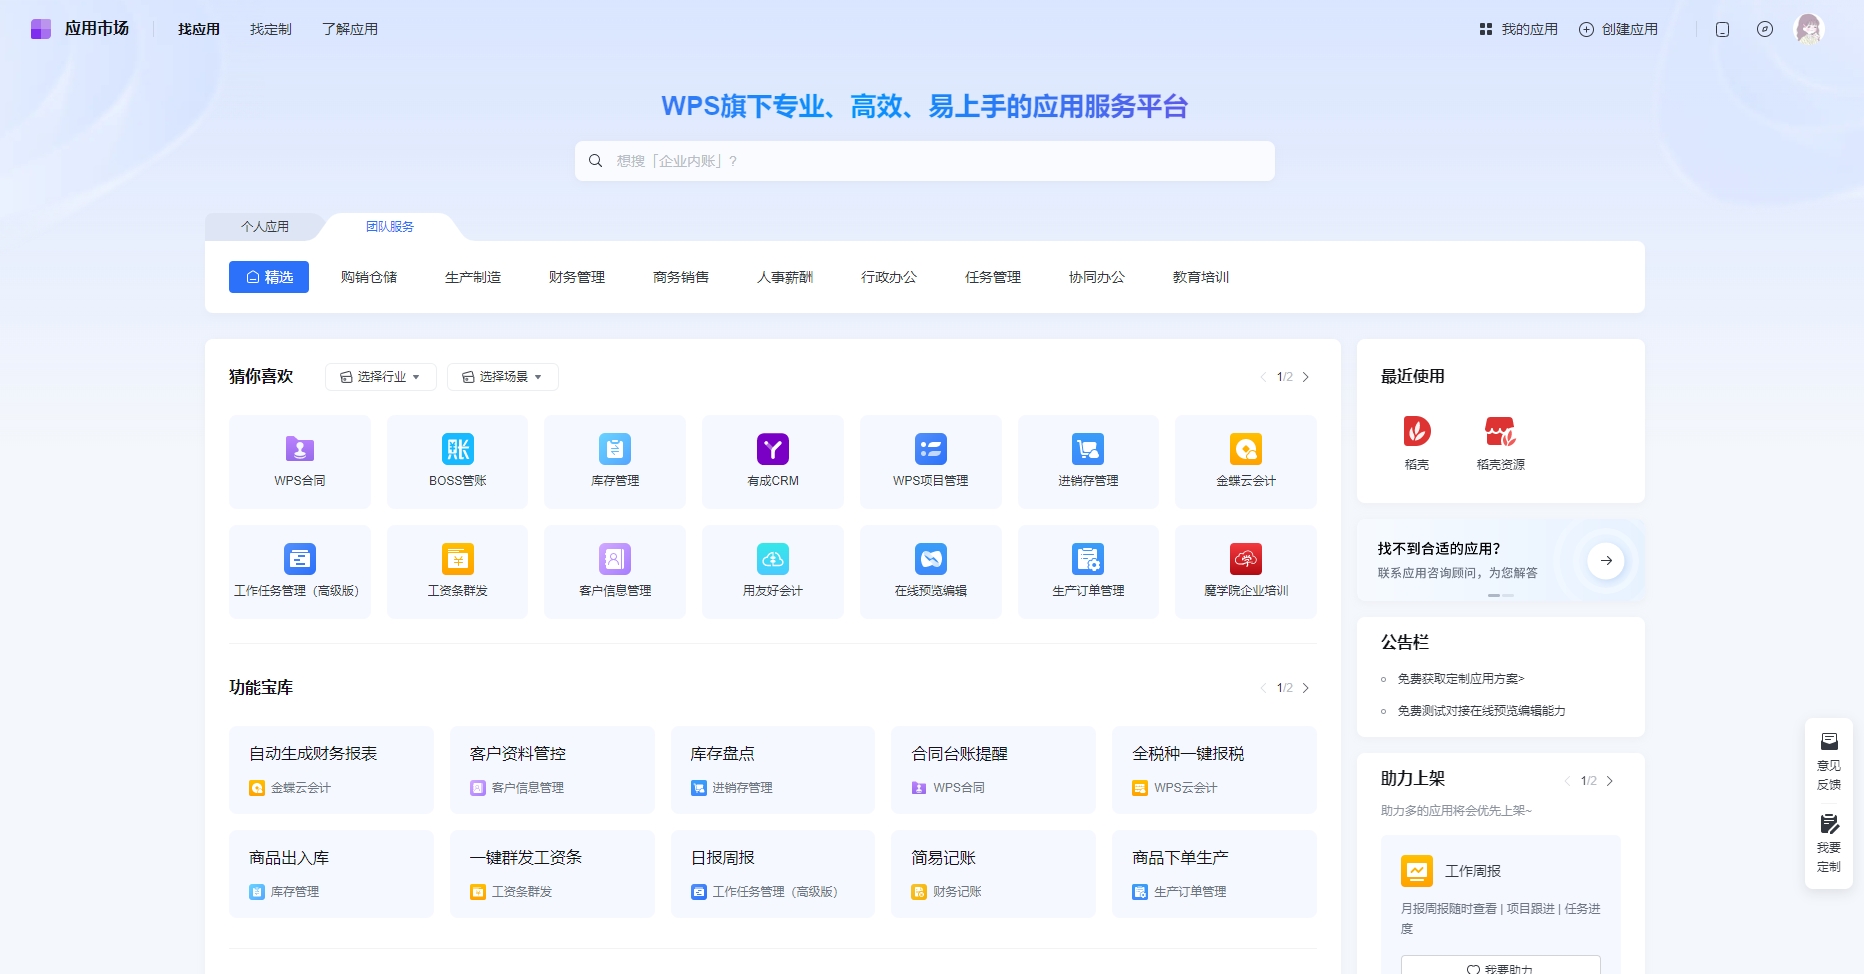
Task: Open the 合同台账提醒 function card
Action: (x=994, y=770)
